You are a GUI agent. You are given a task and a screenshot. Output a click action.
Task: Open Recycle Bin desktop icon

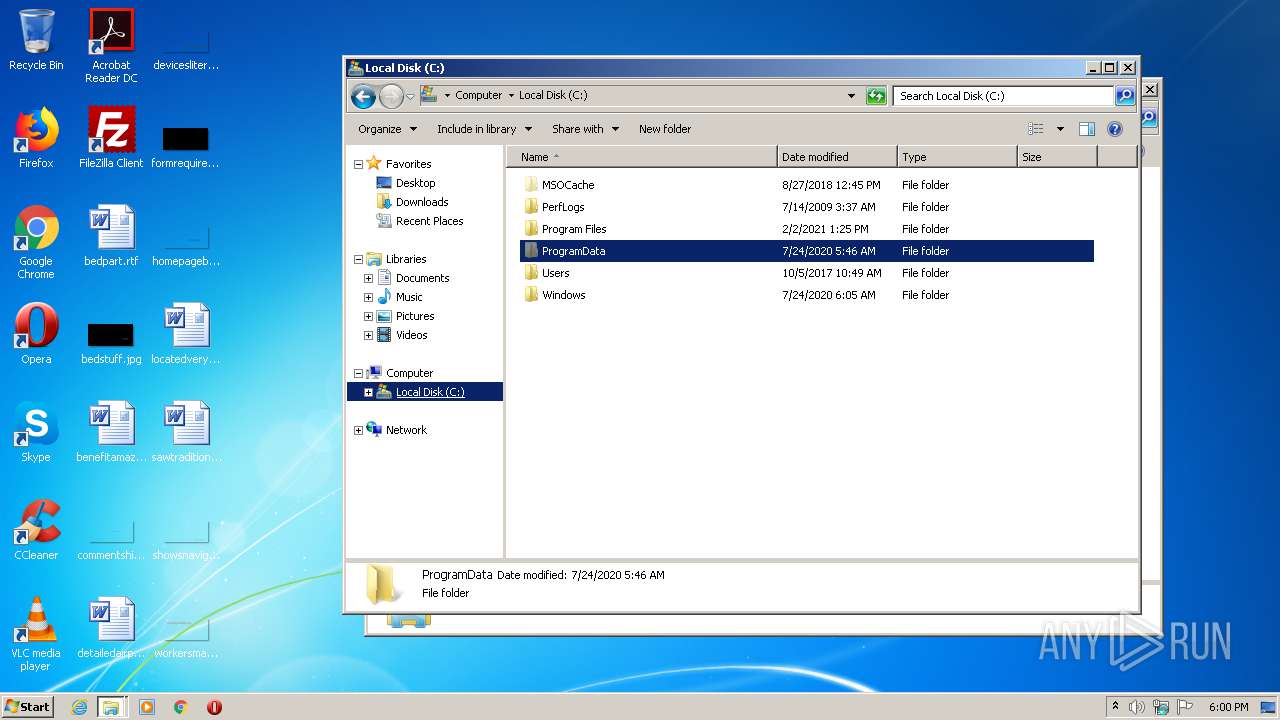tap(36, 40)
